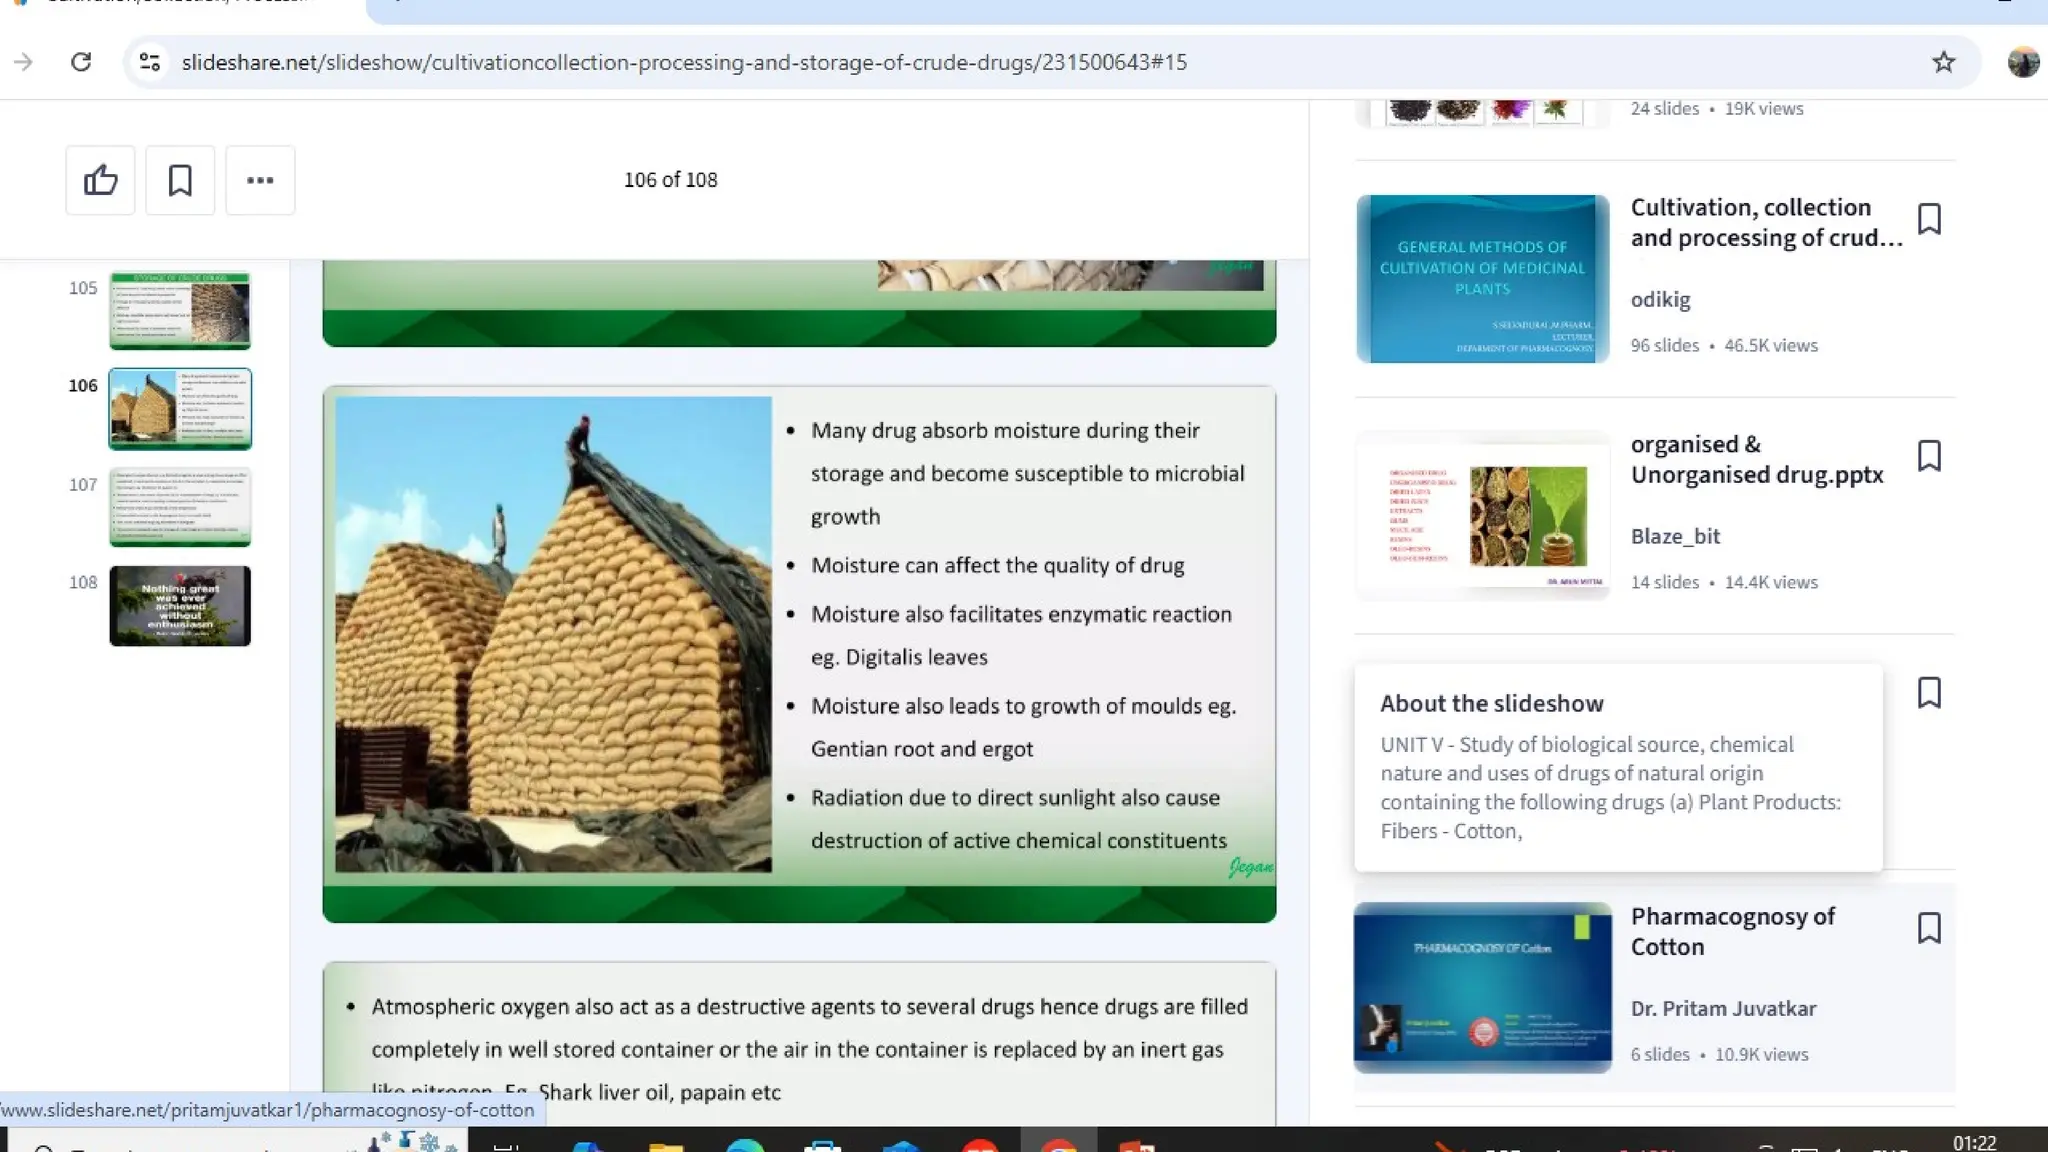Click the browser forward arrow
The image size is (2048, 1152).
pyautogui.click(x=23, y=62)
